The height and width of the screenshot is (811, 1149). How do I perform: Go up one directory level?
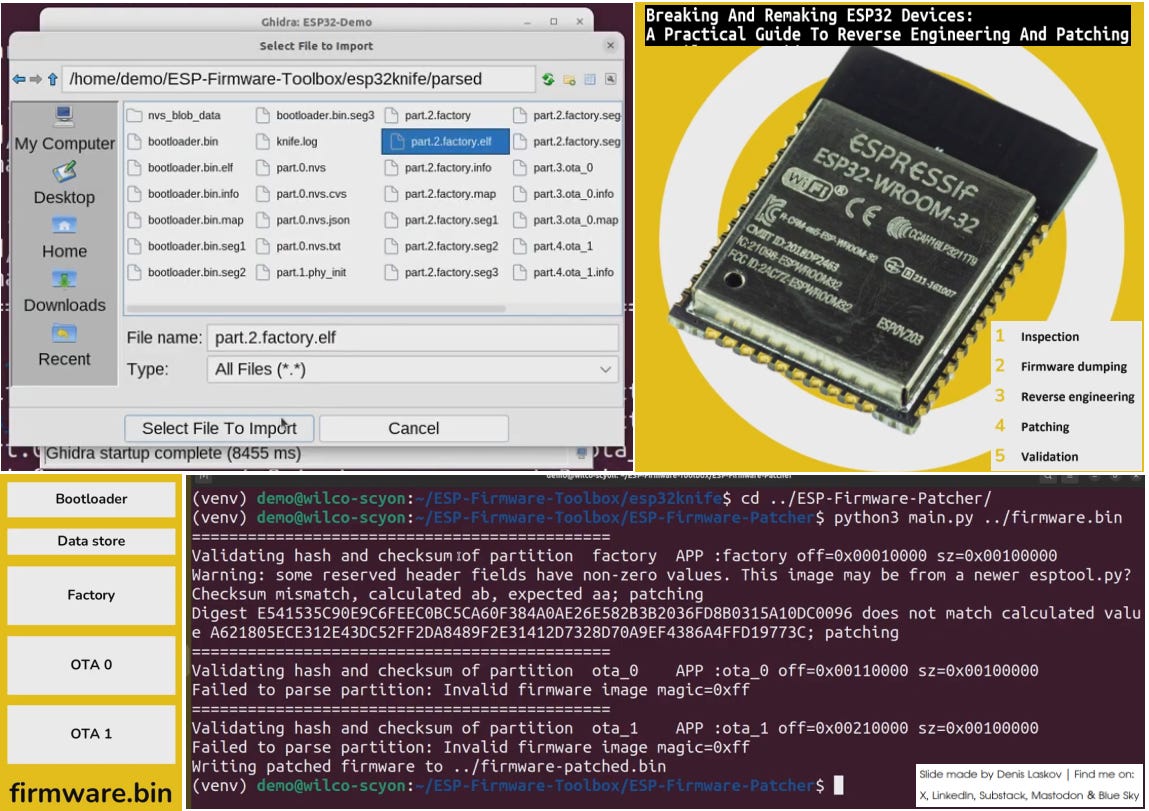pos(53,79)
